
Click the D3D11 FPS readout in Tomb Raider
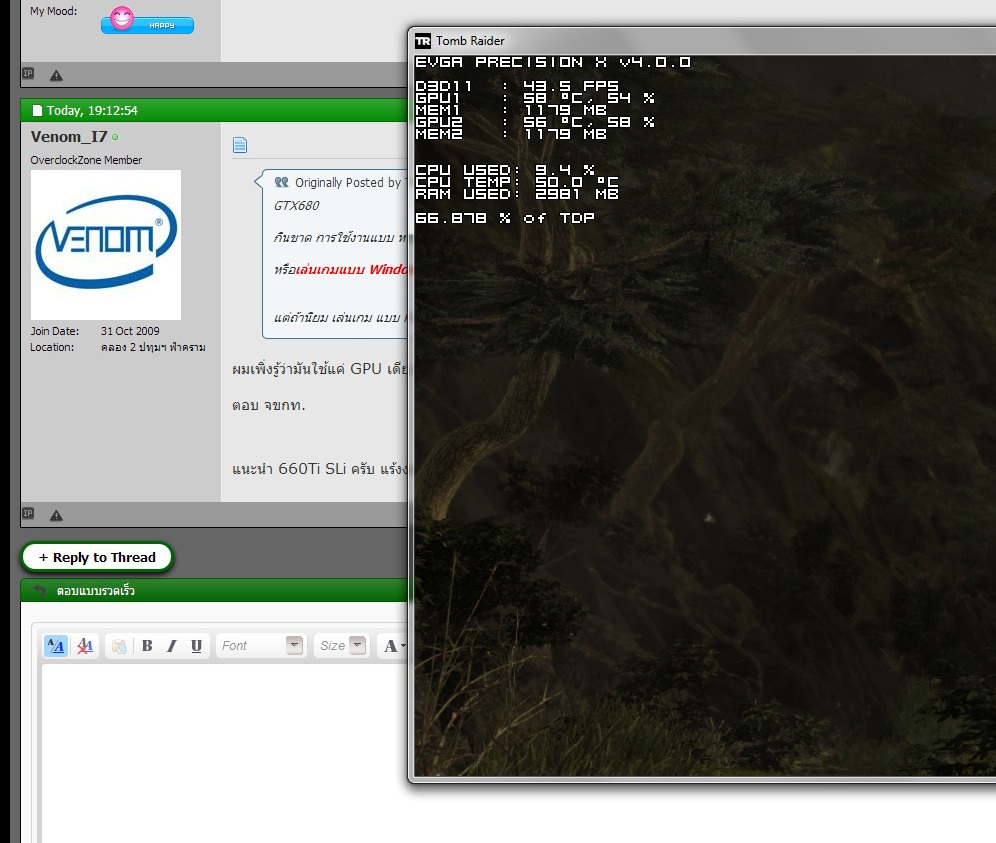pyautogui.click(x=517, y=86)
